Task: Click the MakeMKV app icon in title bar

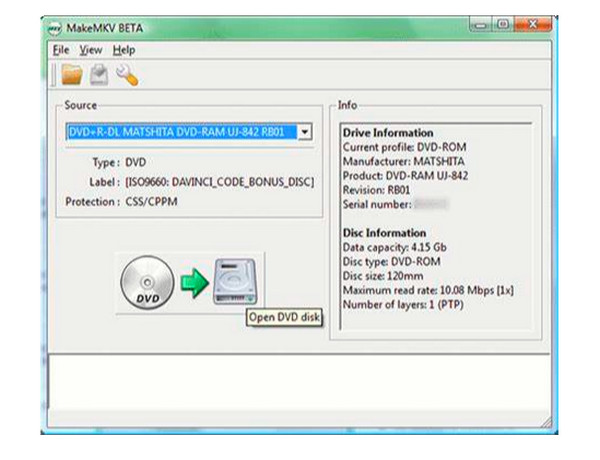Action: [54, 29]
